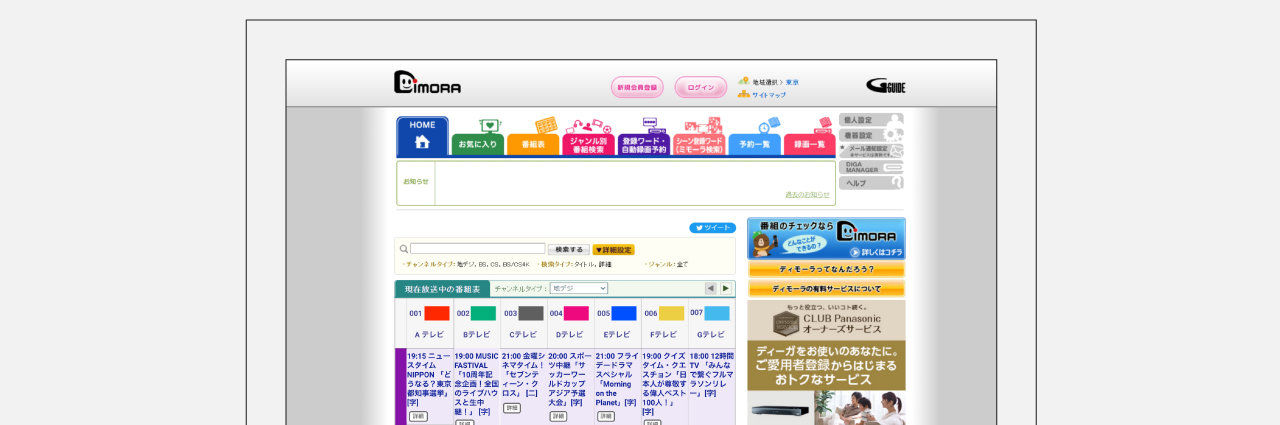Click the DiMORA logo
This screenshot has width=1280, height=425.
click(x=427, y=83)
